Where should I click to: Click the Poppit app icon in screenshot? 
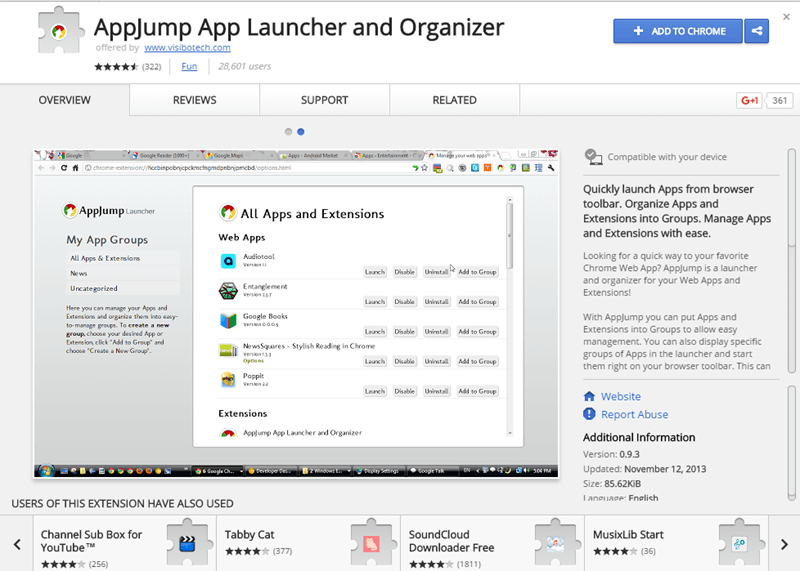coord(228,380)
